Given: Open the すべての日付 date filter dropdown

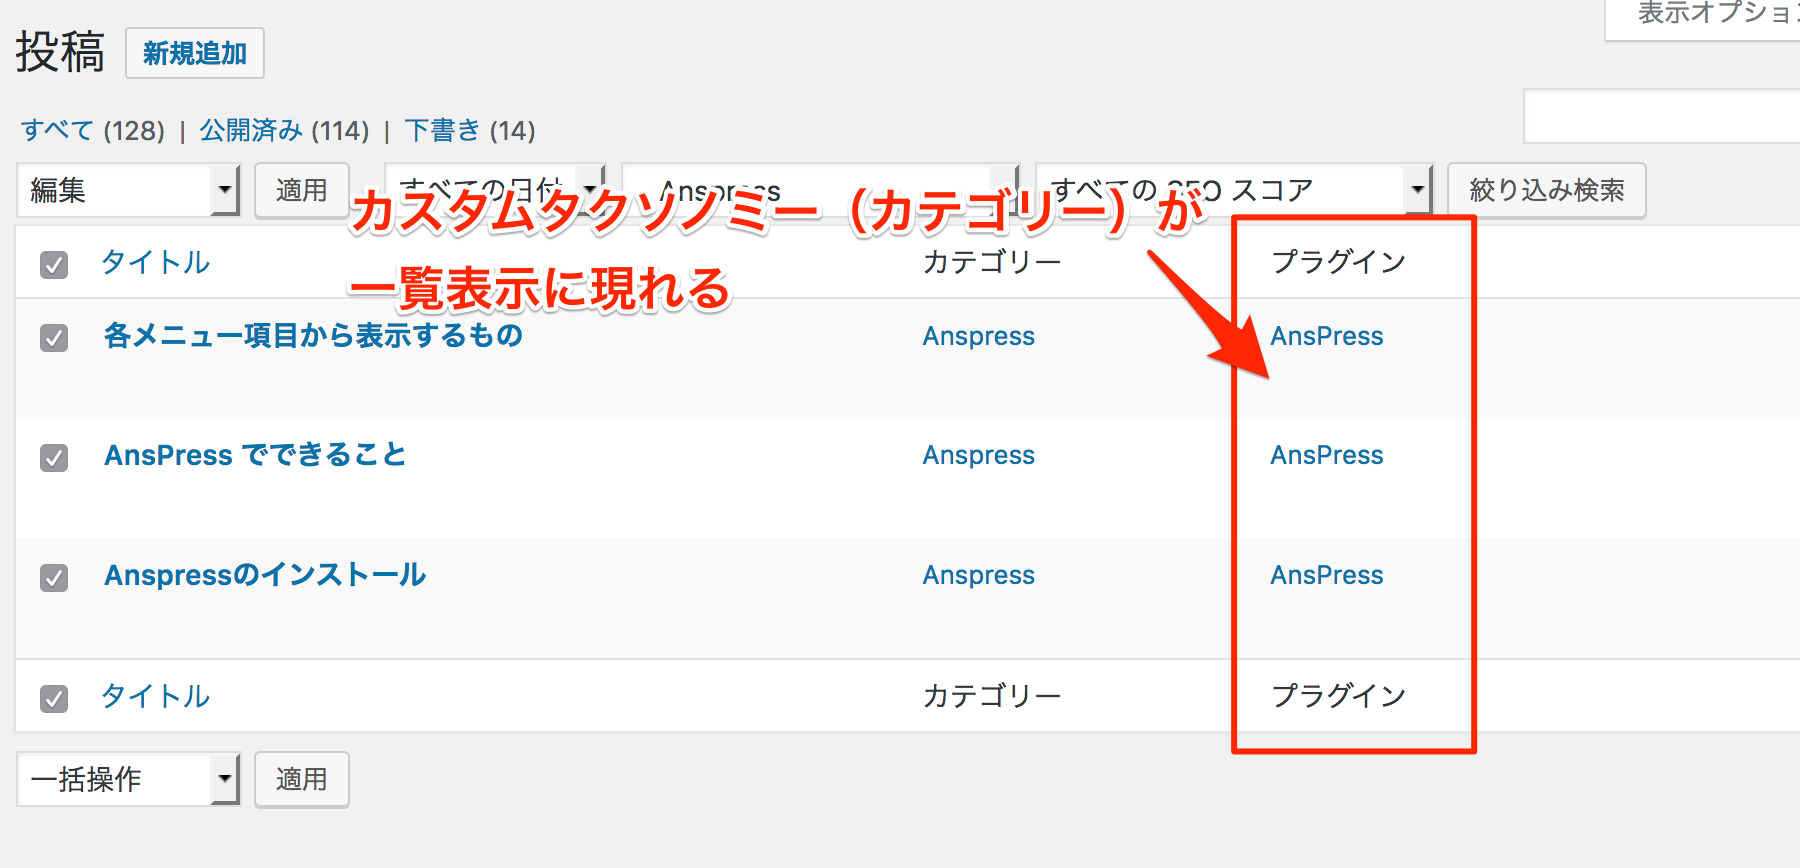Looking at the screenshot, I should point(495,189).
